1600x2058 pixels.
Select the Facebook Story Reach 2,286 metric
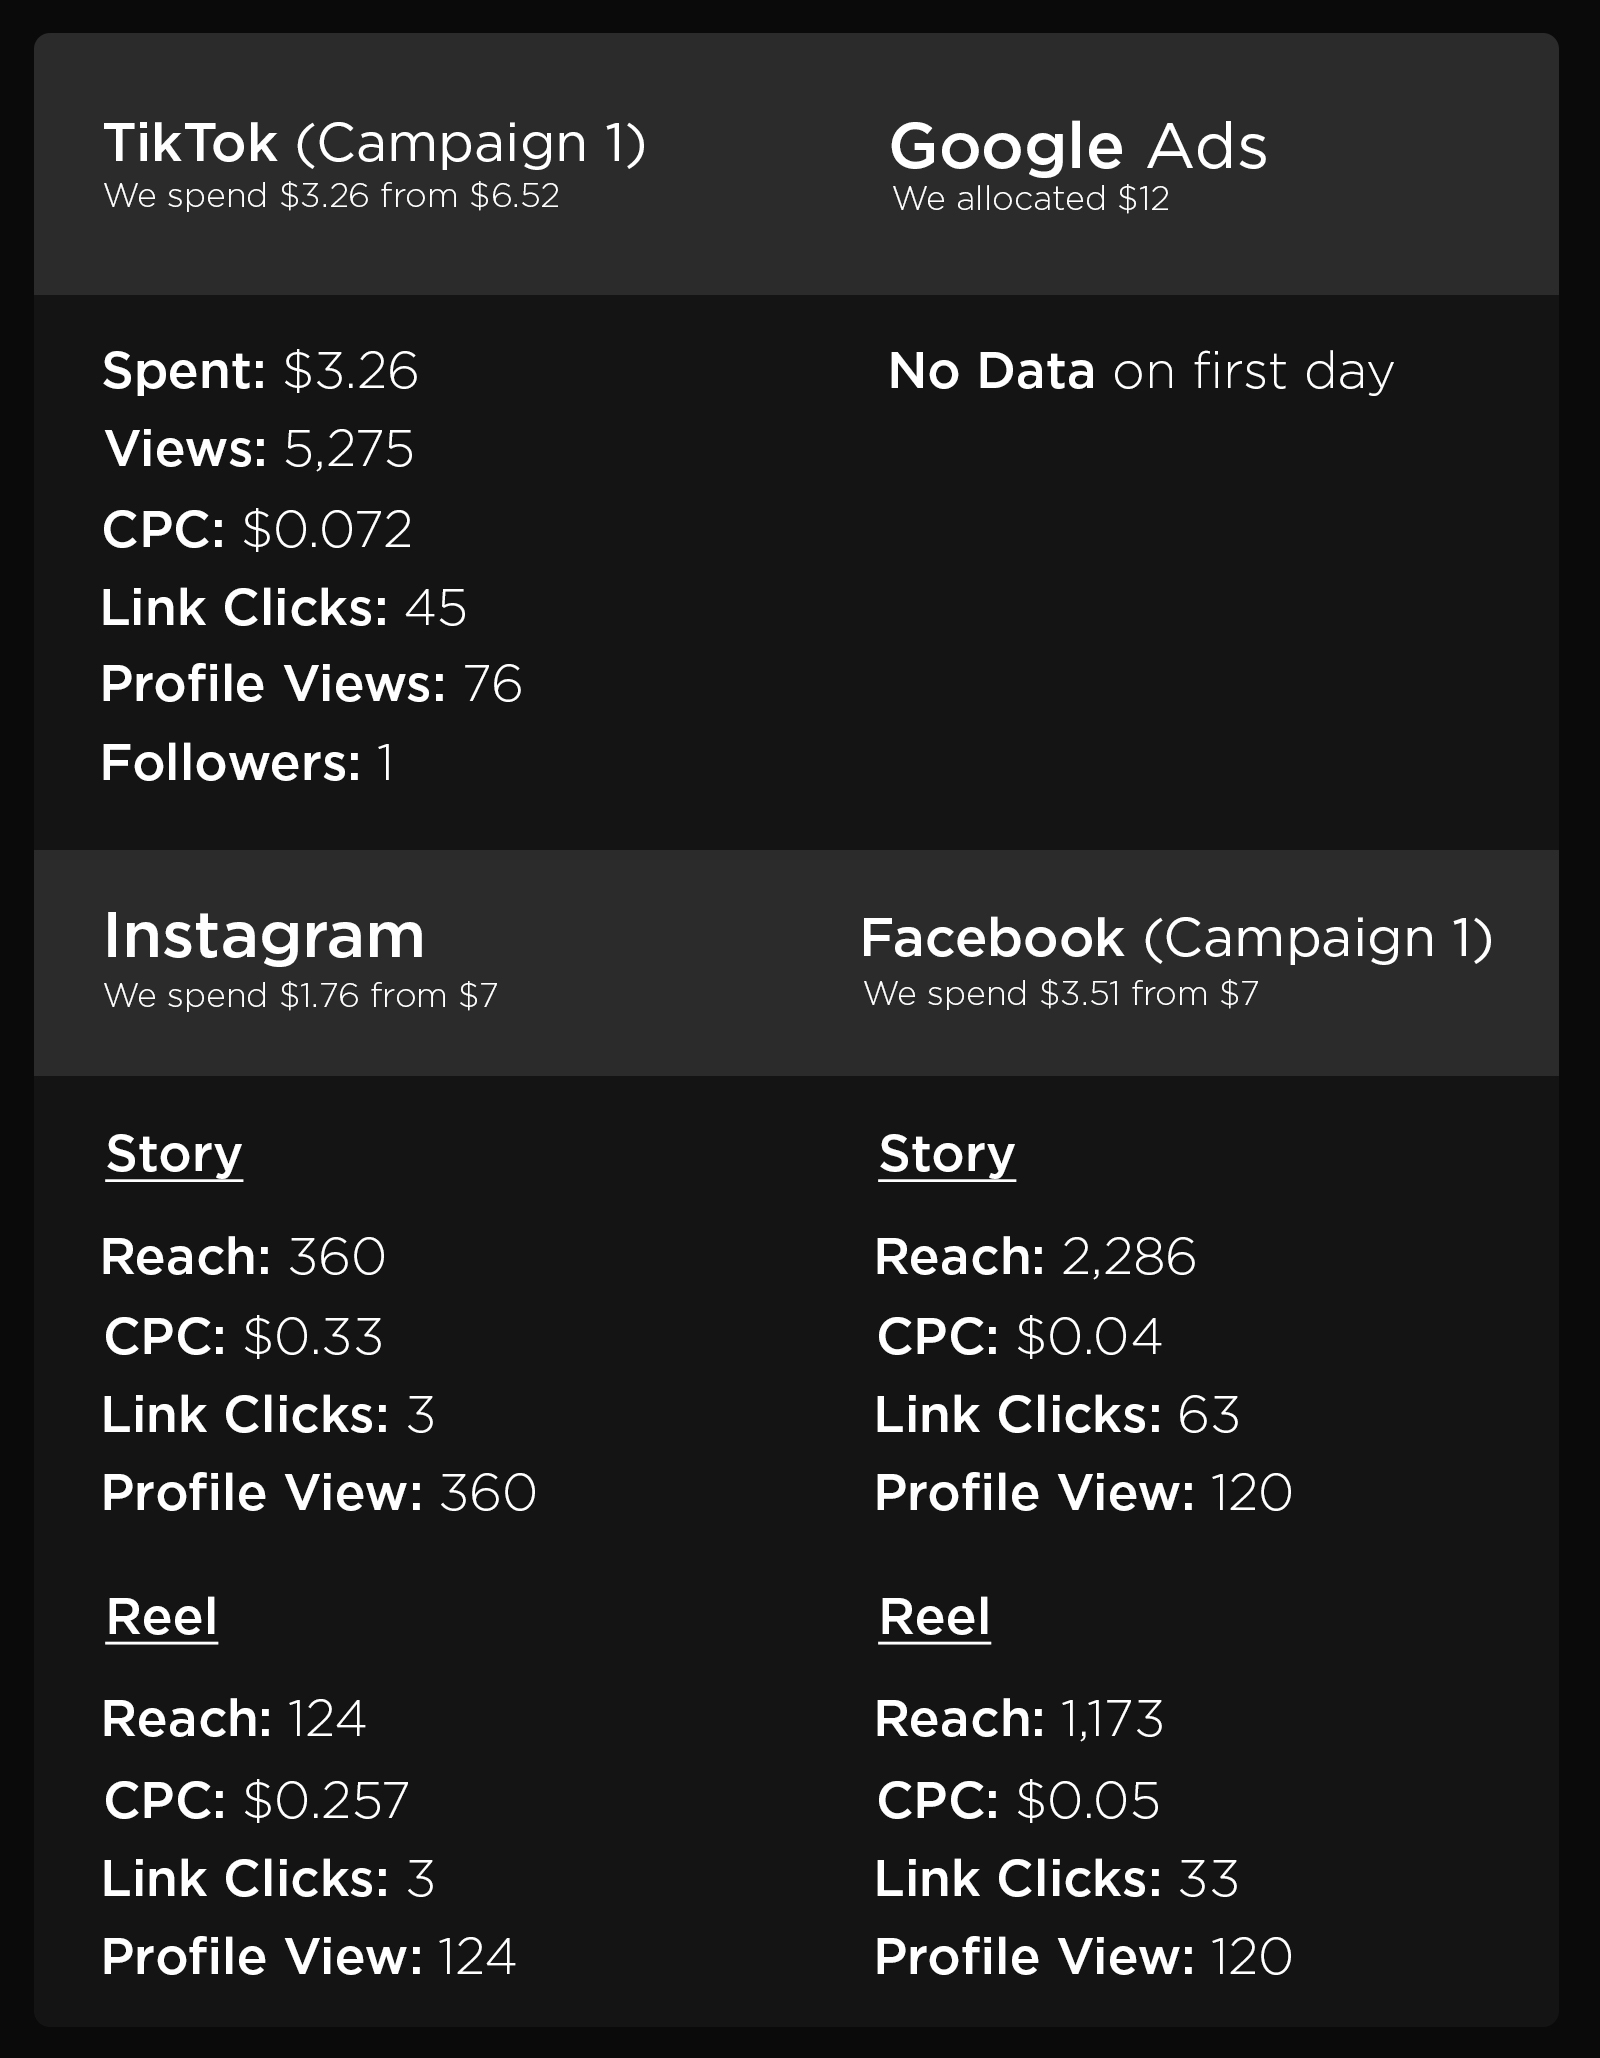tap(1035, 1257)
